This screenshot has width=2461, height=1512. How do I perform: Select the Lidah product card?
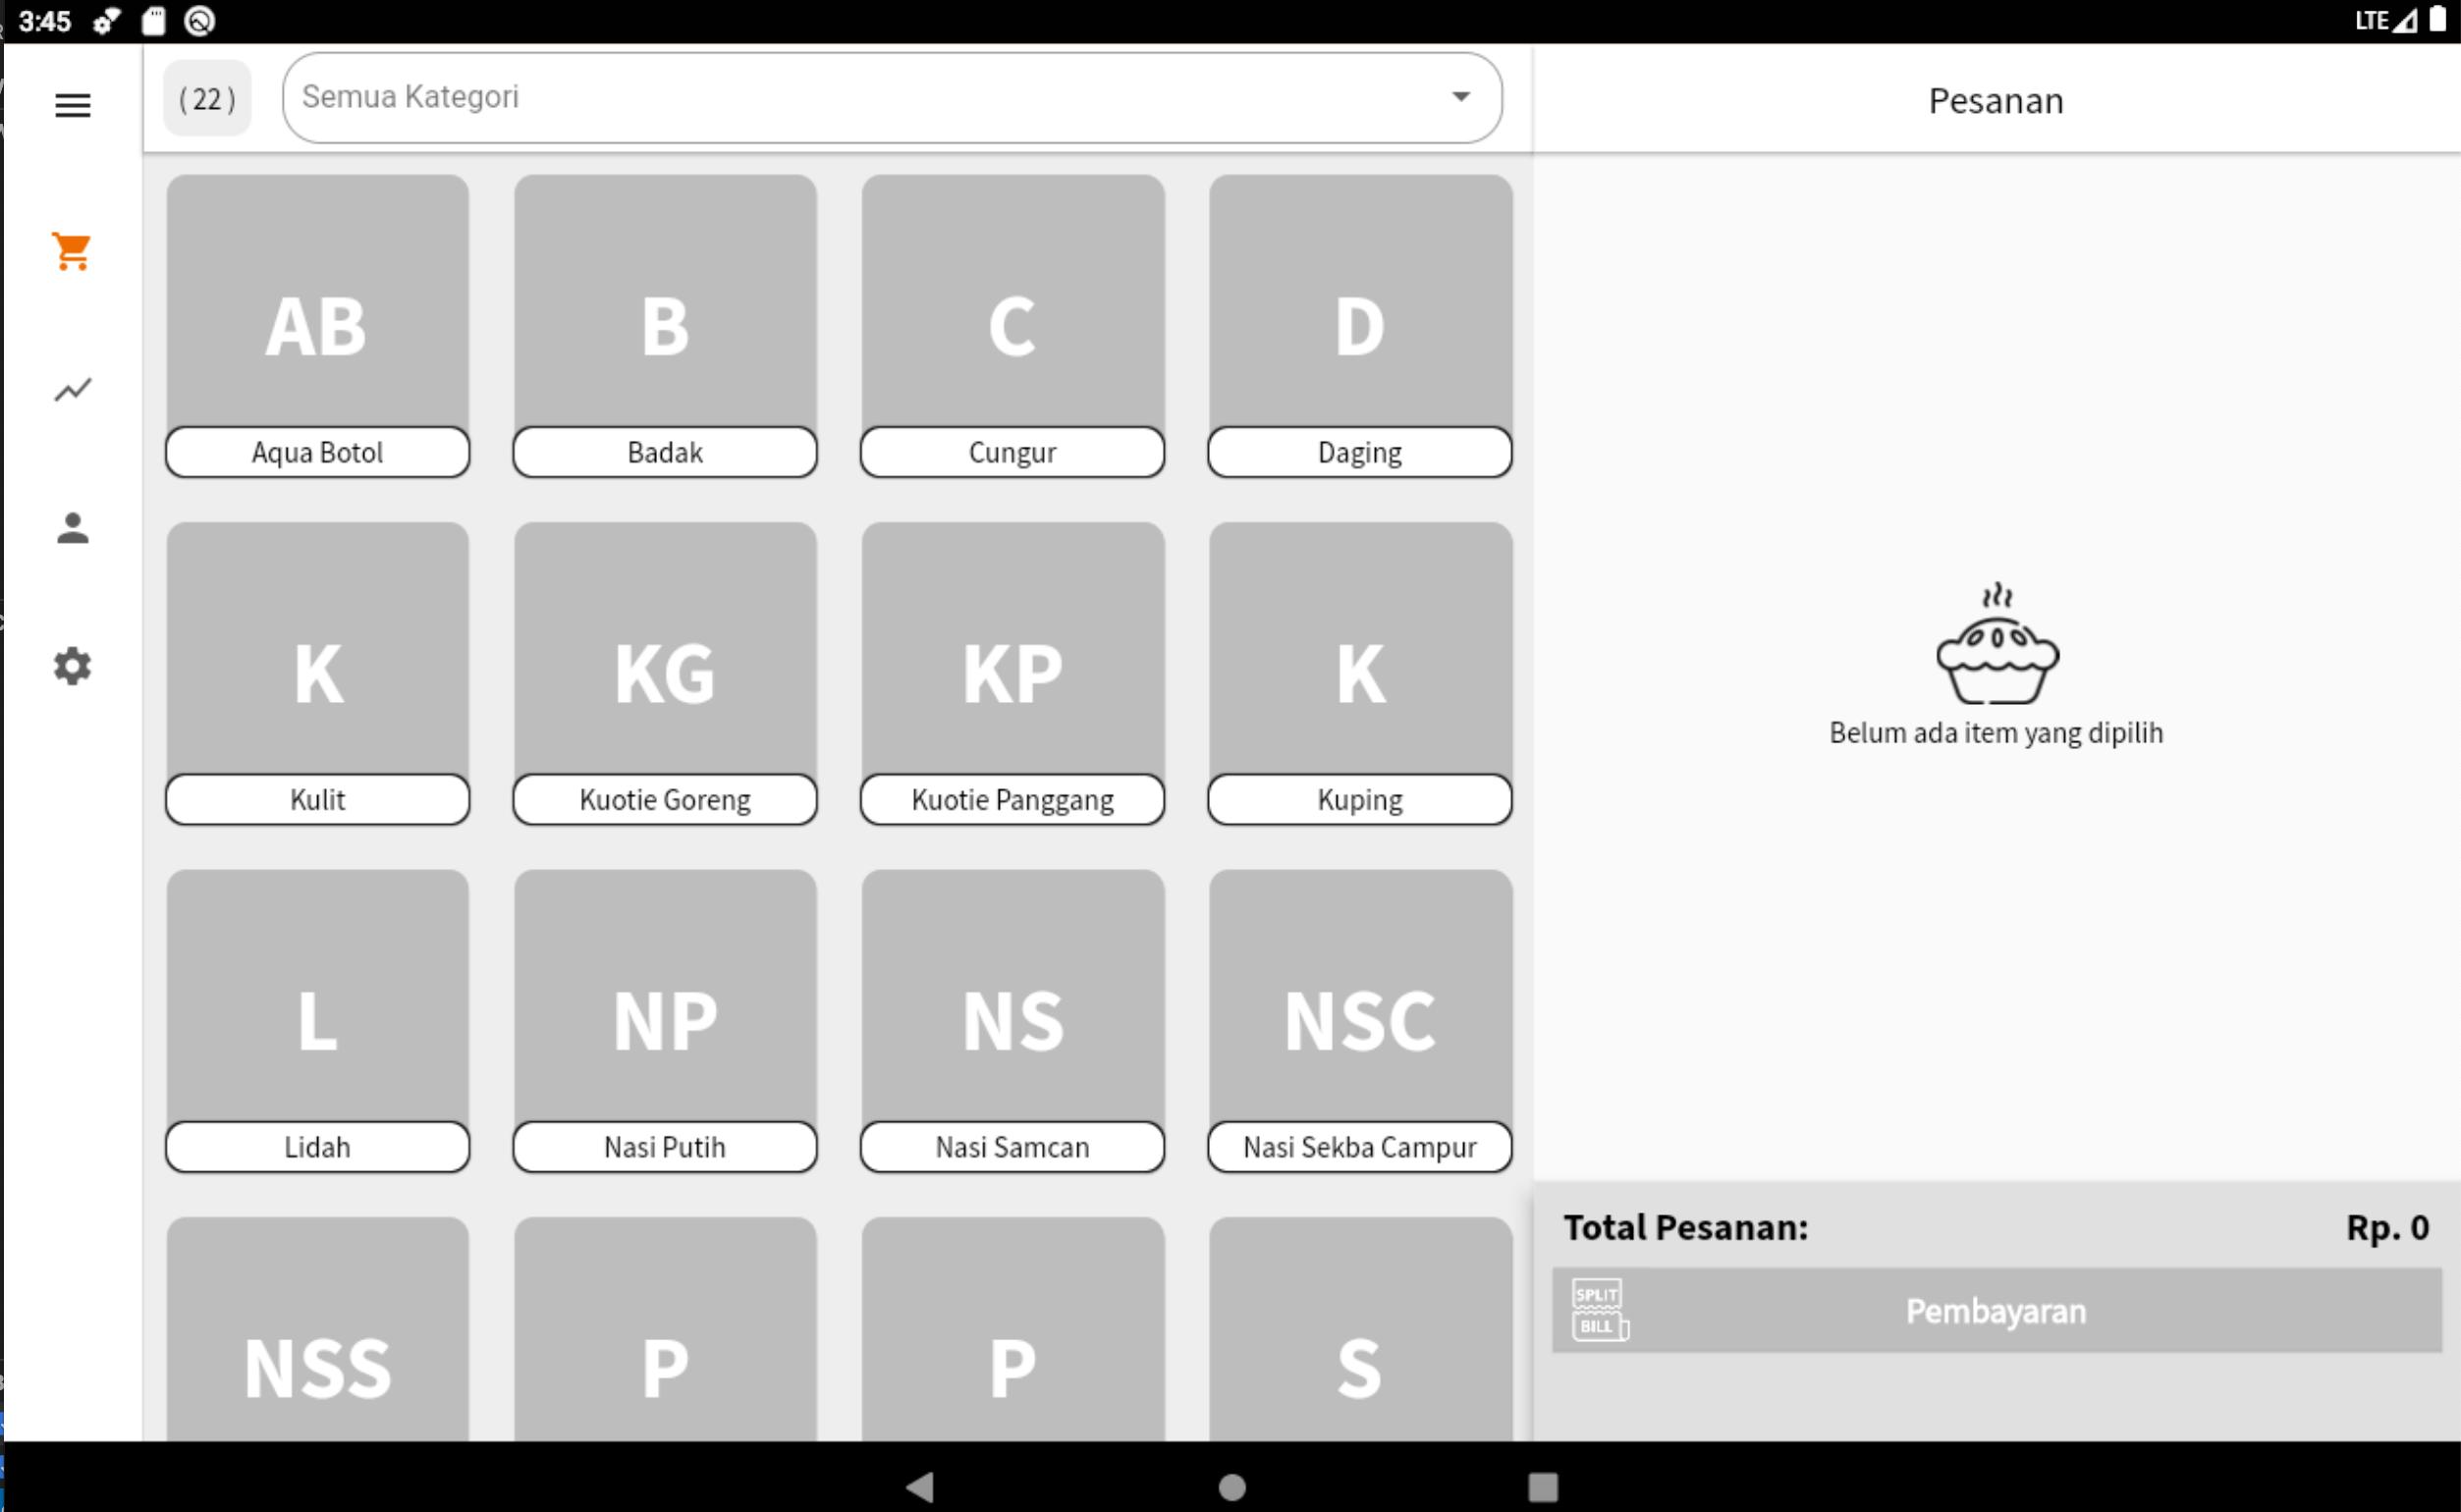(x=316, y=1020)
